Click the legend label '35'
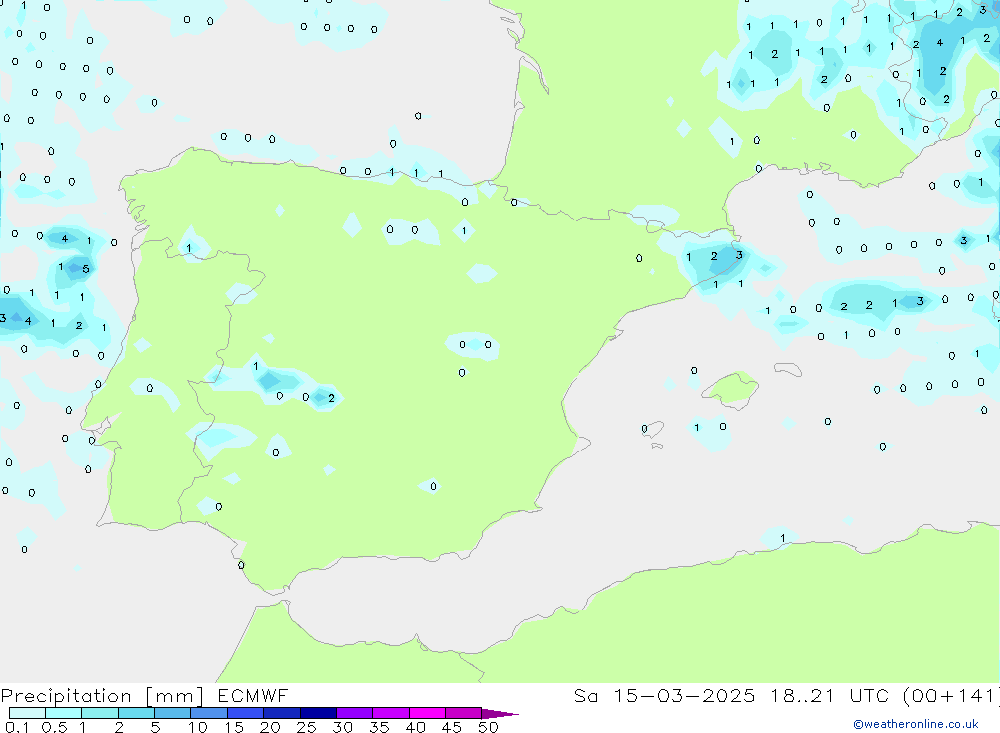1000x733 pixels. tap(379, 727)
